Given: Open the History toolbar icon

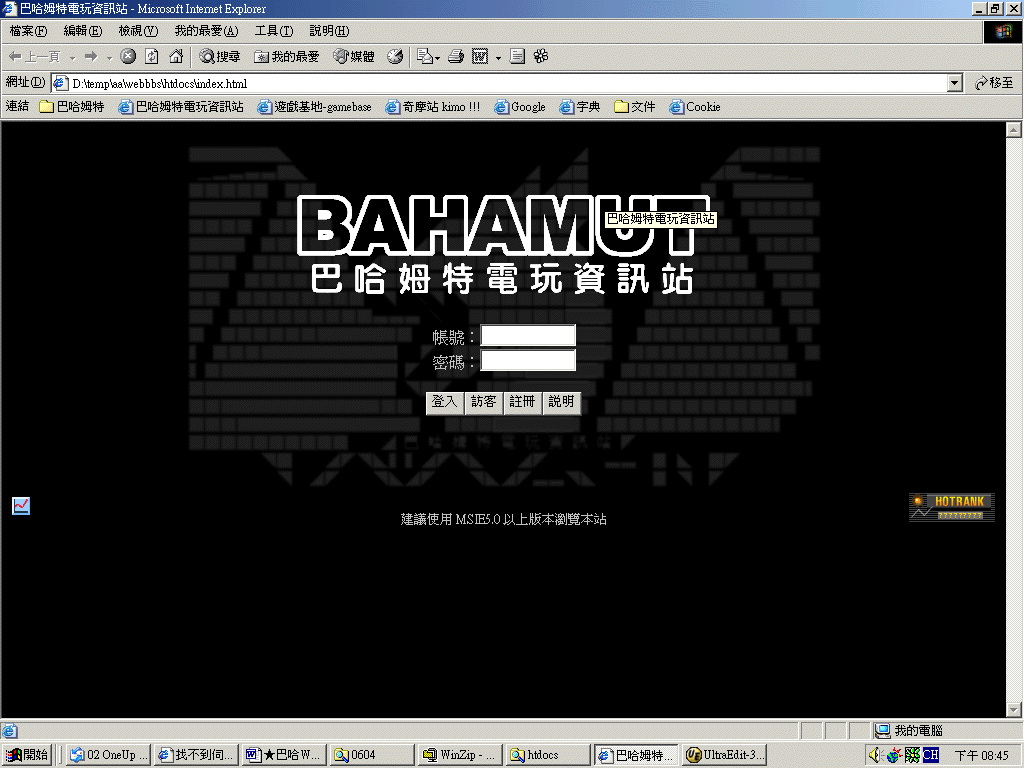Looking at the screenshot, I should tap(395, 57).
